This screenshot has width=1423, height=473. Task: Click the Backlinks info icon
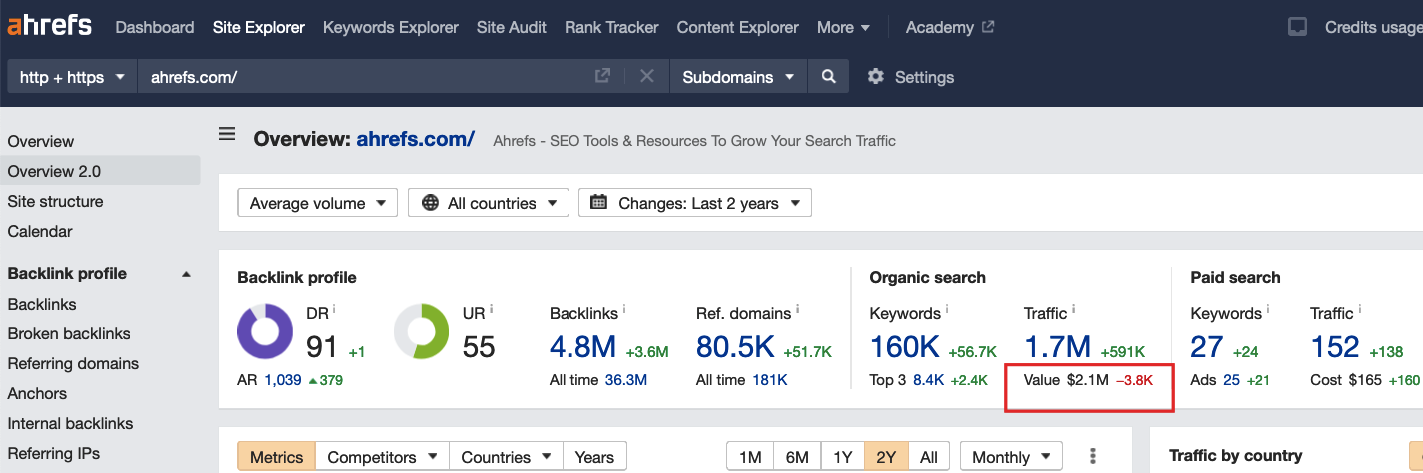(x=626, y=309)
